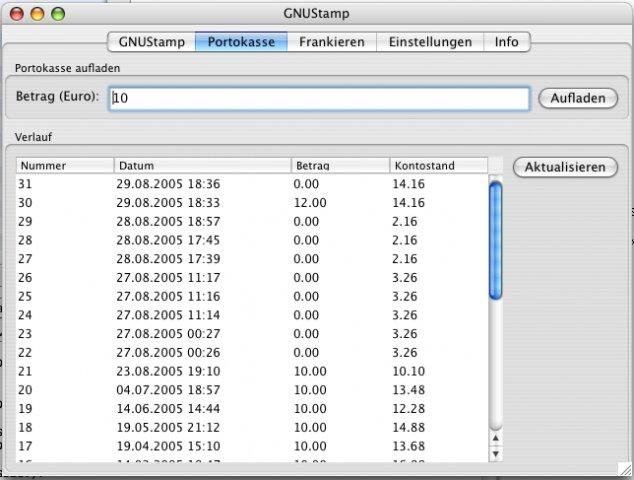
Task: Select the row dated 04.07.2005 18:57
Action: (x=252, y=390)
